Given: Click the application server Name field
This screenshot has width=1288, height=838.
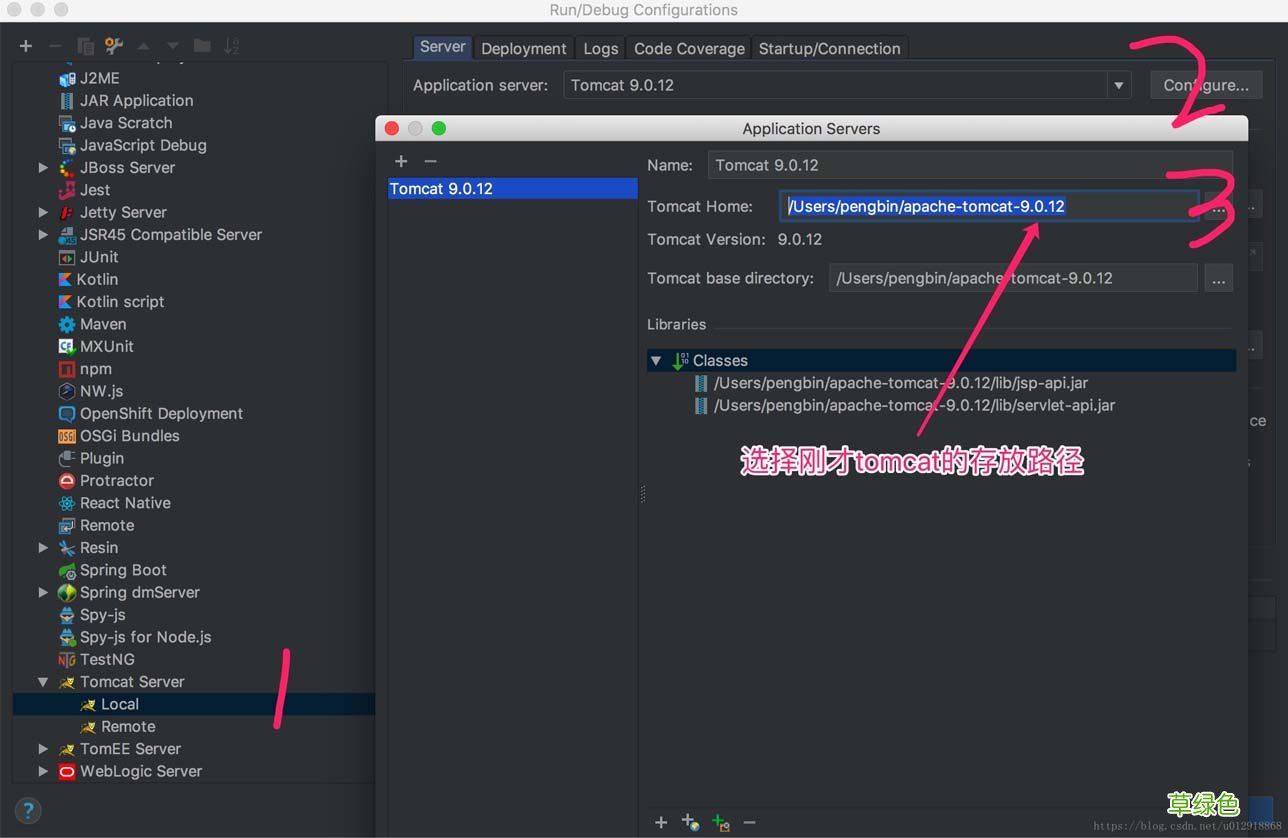Looking at the screenshot, I should pyautogui.click(x=970, y=165).
